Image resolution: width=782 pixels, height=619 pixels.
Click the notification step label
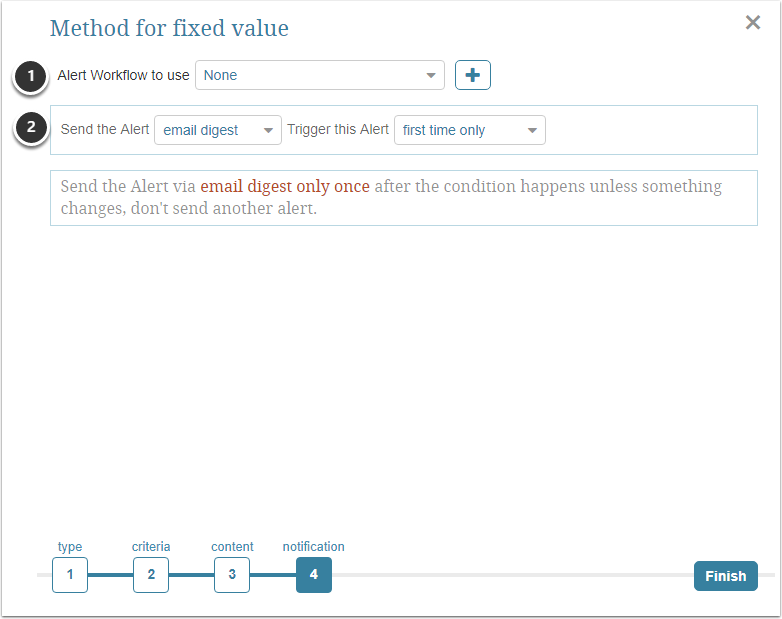(313, 547)
